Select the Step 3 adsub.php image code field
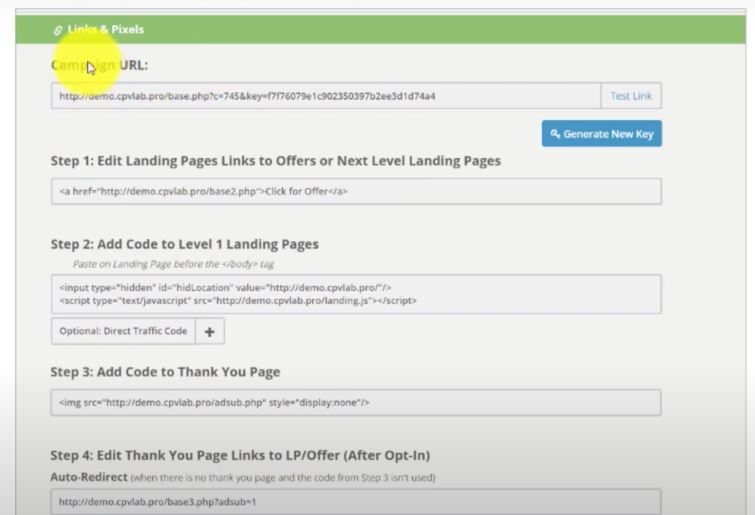 click(x=356, y=402)
